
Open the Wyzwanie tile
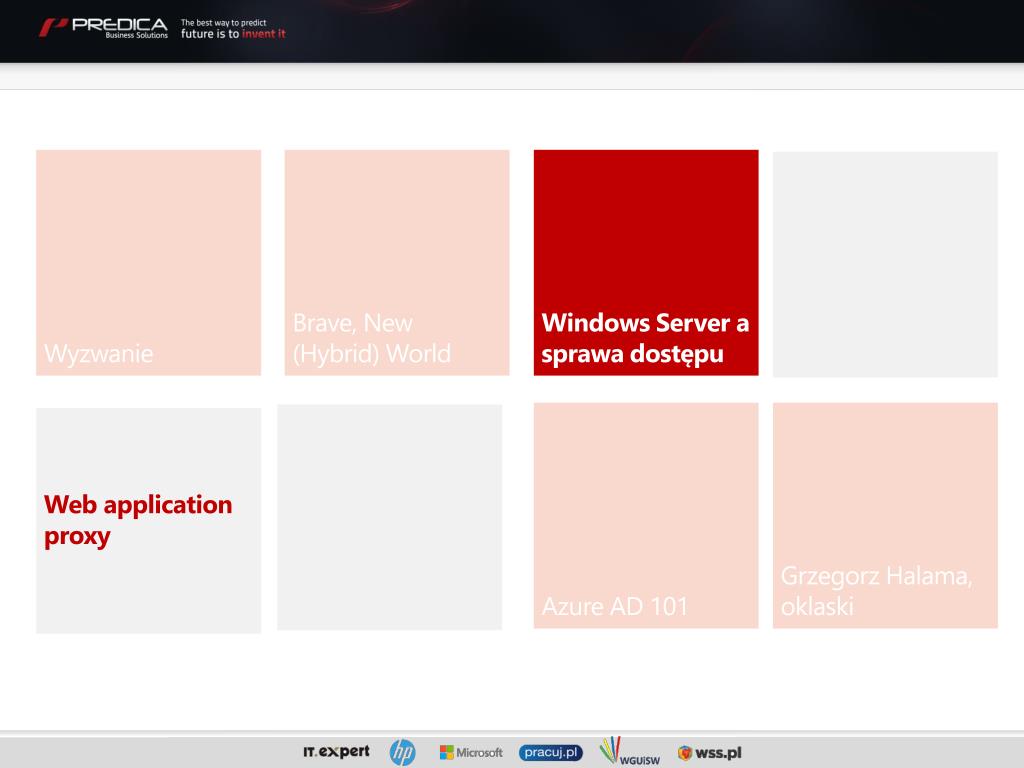[148, 263]
